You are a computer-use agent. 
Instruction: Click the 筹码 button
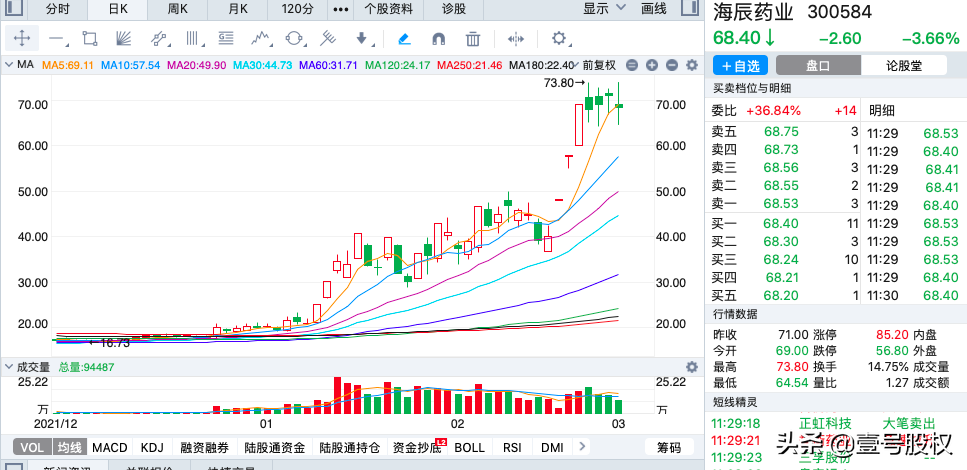click(x=669, y=447)
